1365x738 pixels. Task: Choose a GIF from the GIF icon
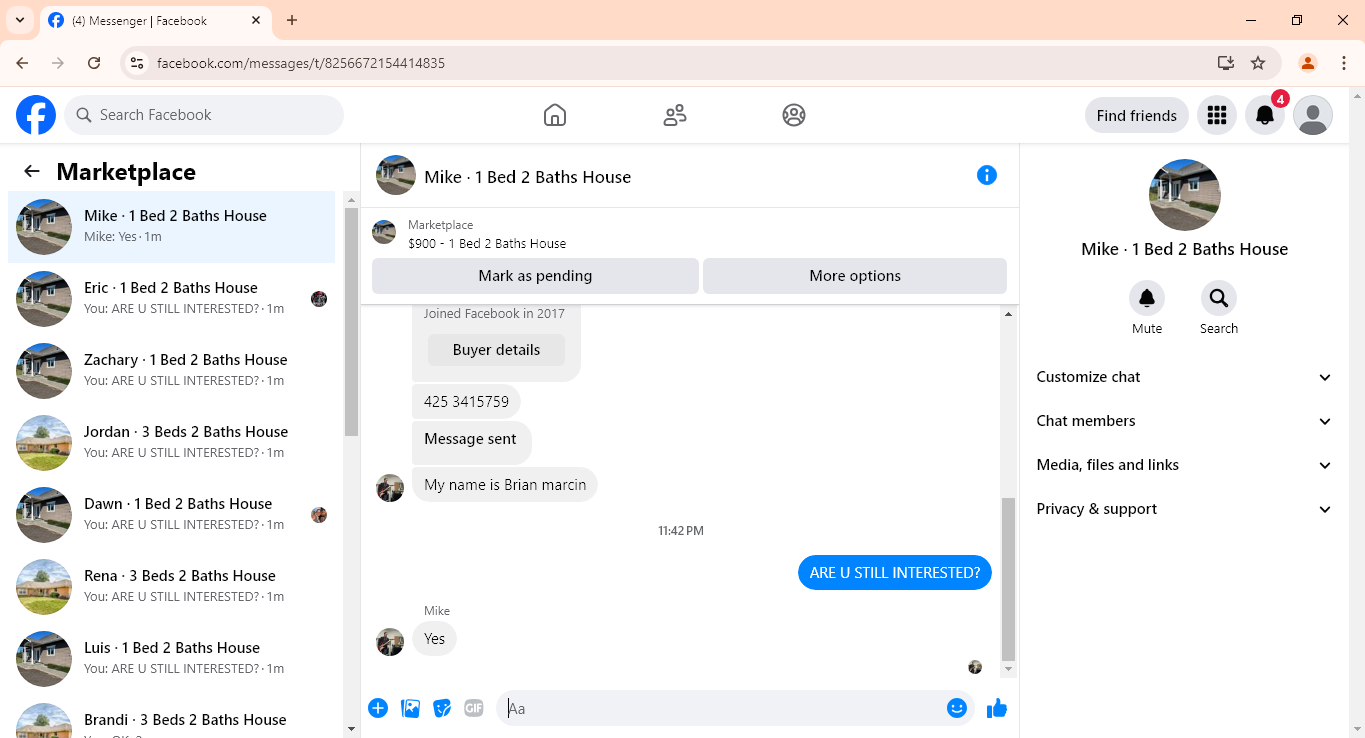click(x=474, y=708)
